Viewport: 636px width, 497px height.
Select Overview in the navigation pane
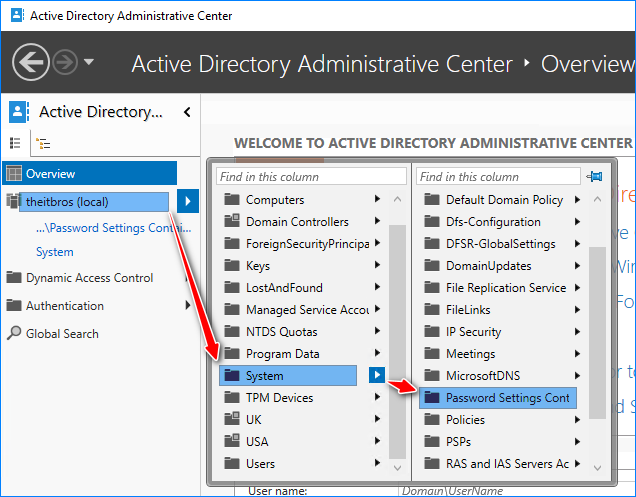tap(90, 173)
